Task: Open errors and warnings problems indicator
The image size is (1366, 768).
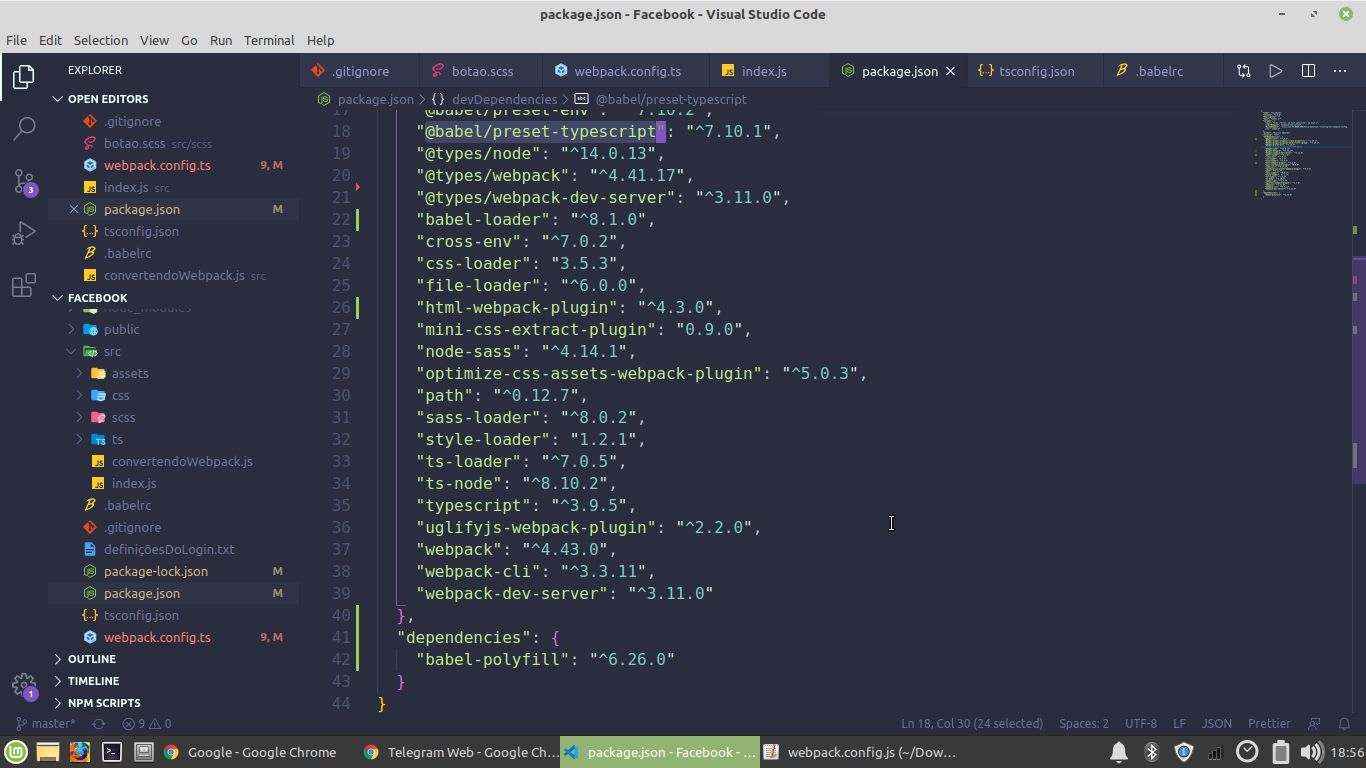Action: (147, 723)
